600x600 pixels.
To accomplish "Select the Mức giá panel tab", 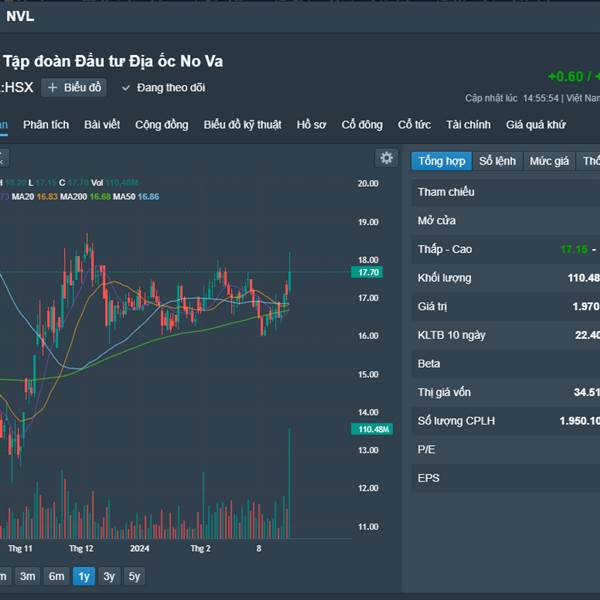I will (x=549, y=161).
